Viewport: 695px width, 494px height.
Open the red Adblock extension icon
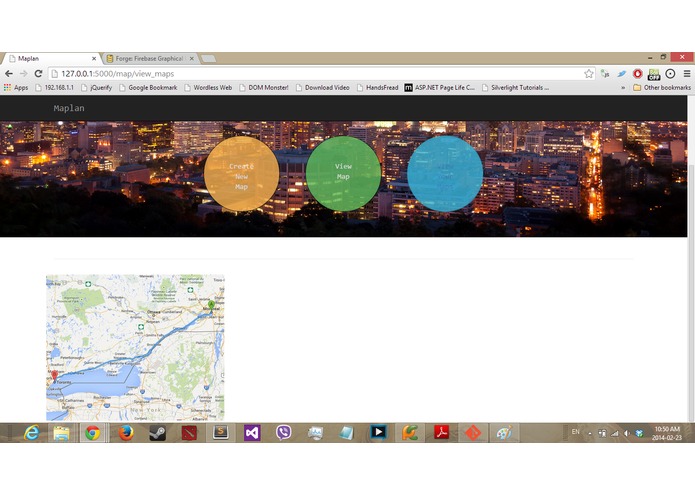(637, 74)
